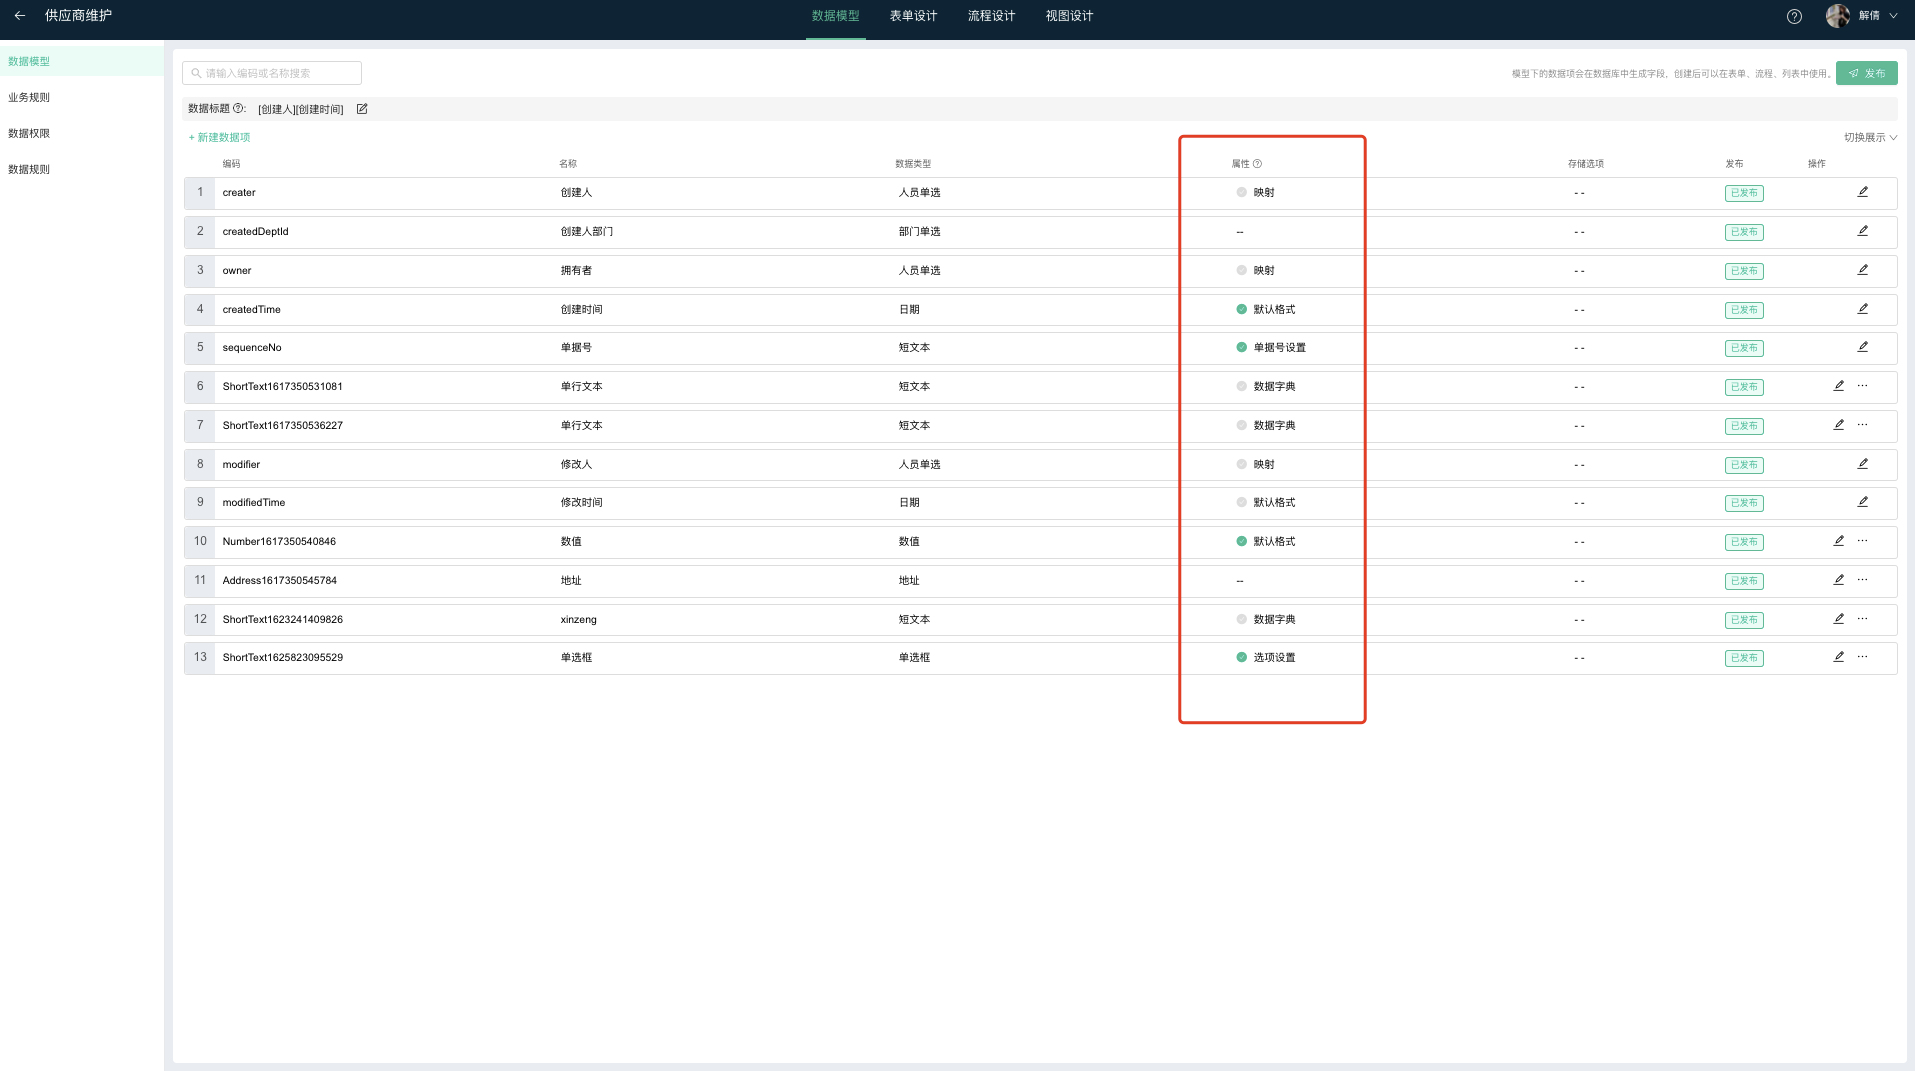Click the user avatar picture
The height and width of the screenshot is (1071, 1915).
click(1838, 16)
